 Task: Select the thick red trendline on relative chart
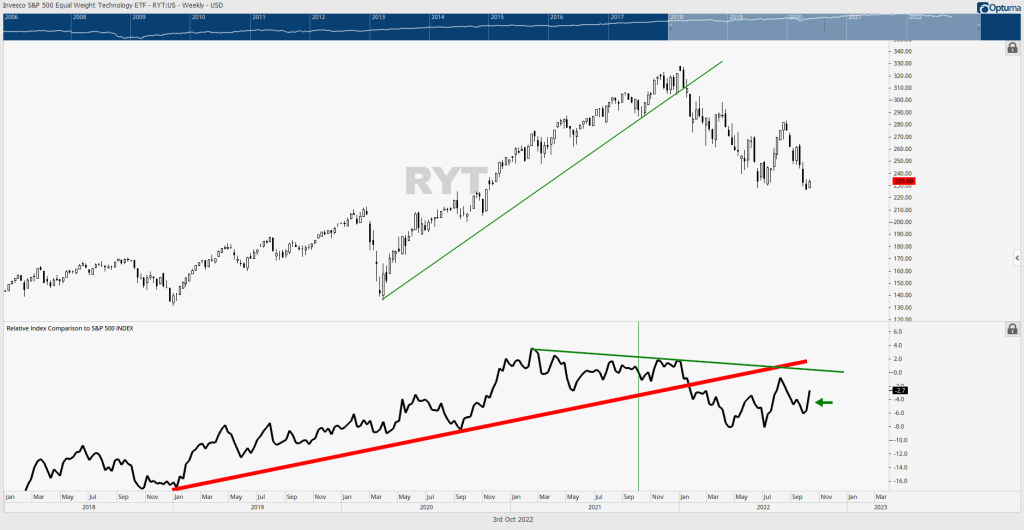(490, 425)
